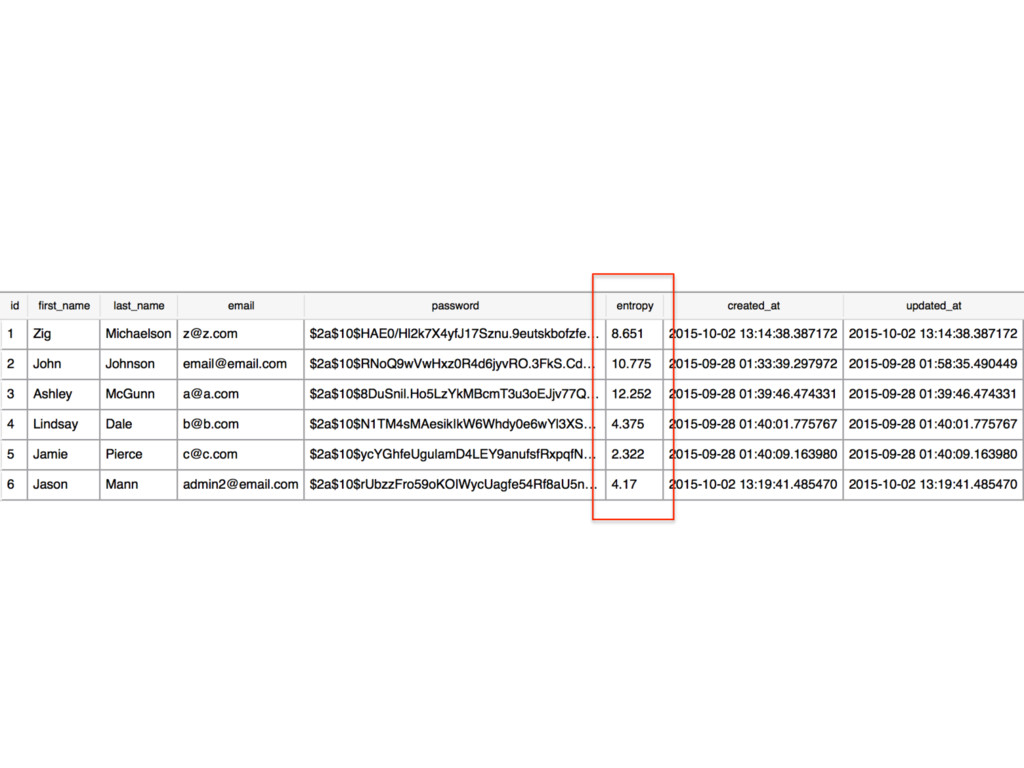Click the password column header
This screenshot has width=1024, height=768.
pyautogui.click(x=455, y=306)
